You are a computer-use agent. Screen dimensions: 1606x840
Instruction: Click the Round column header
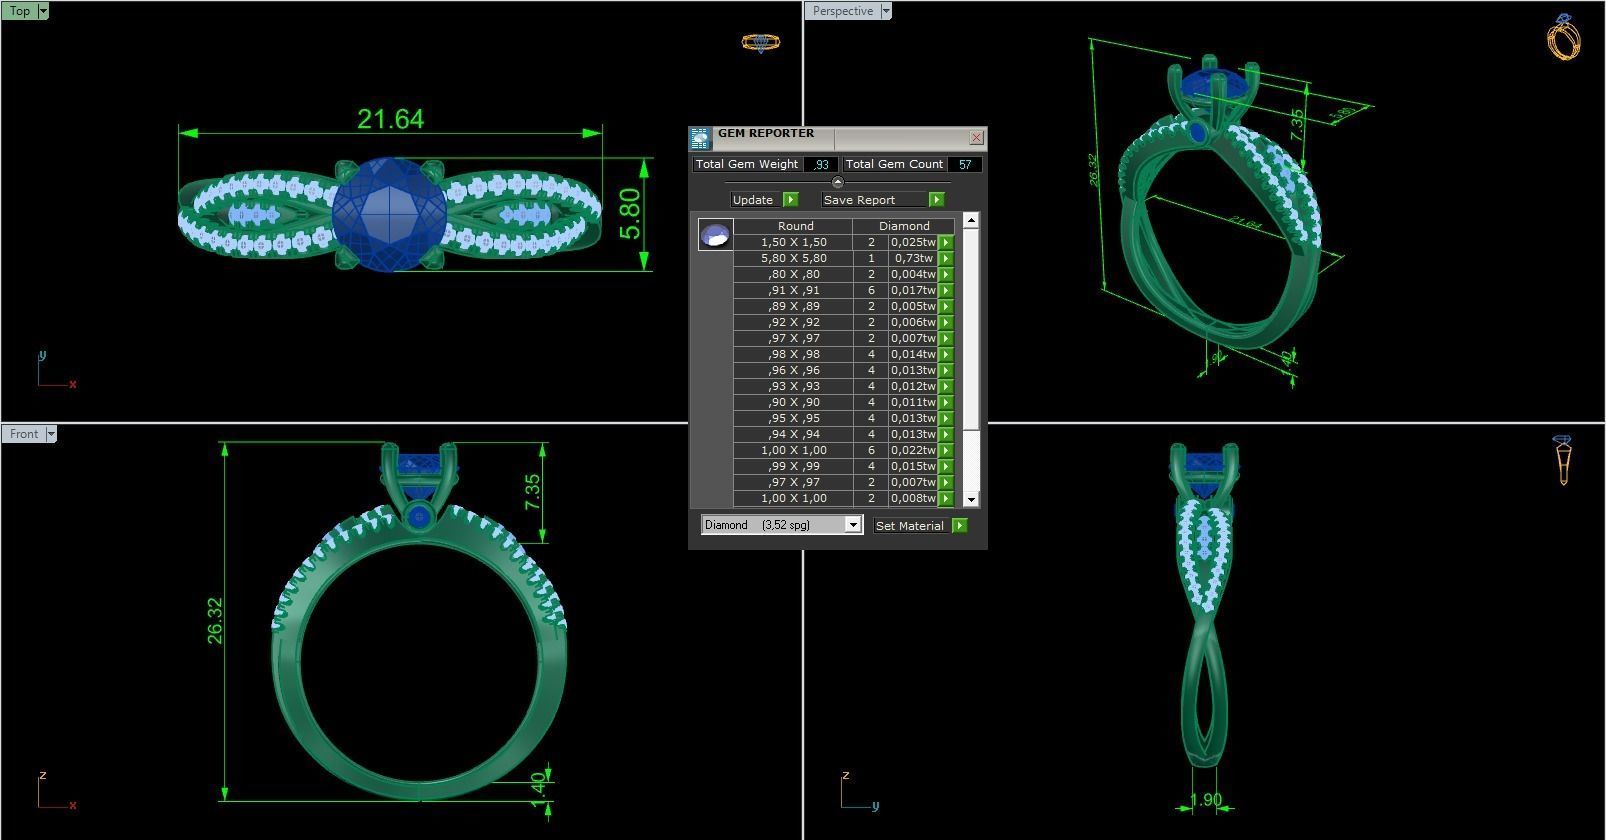tap(795, 226)
